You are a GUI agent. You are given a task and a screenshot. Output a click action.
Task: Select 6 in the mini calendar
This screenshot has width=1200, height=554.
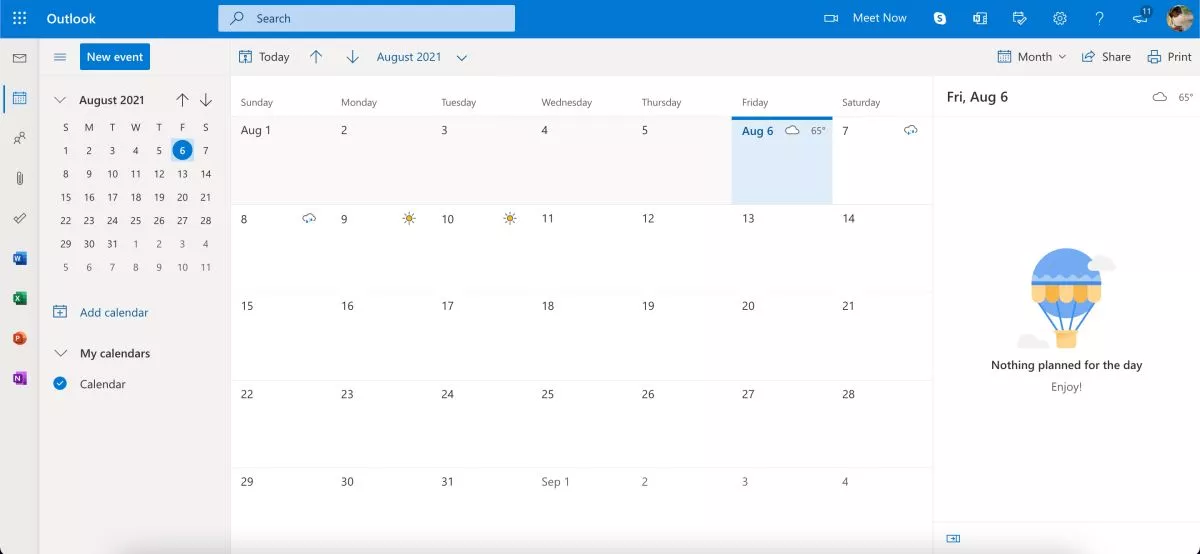(x=182, y=150)
